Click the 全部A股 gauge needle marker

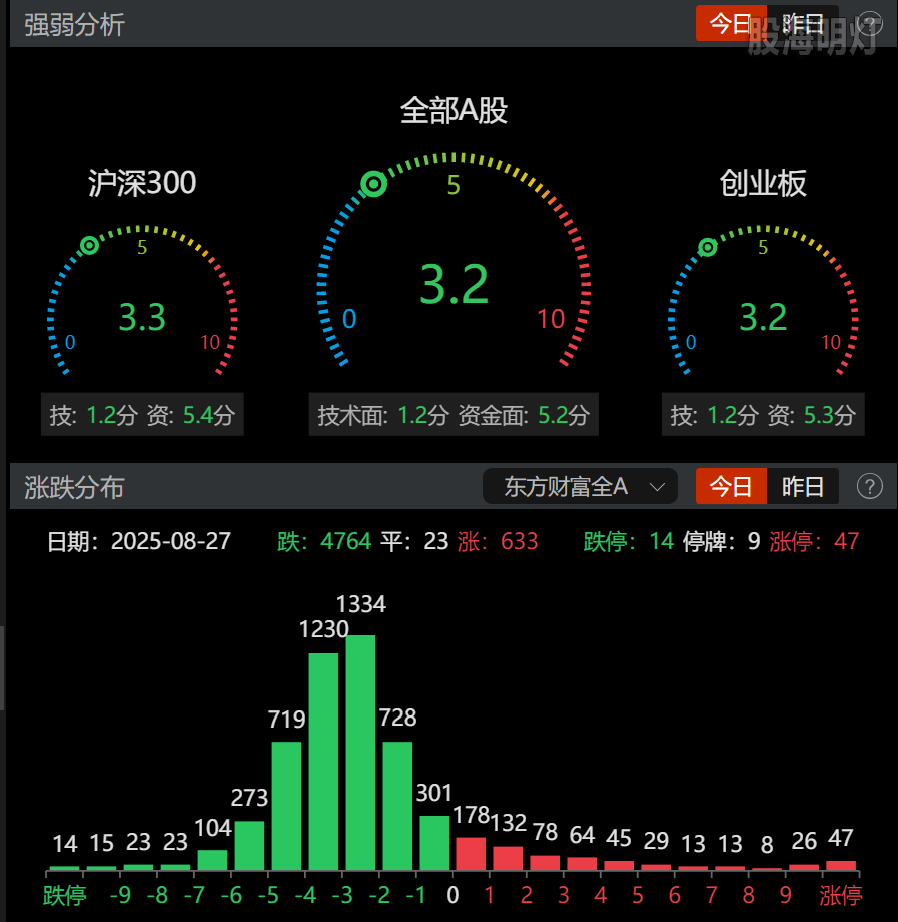373,185
